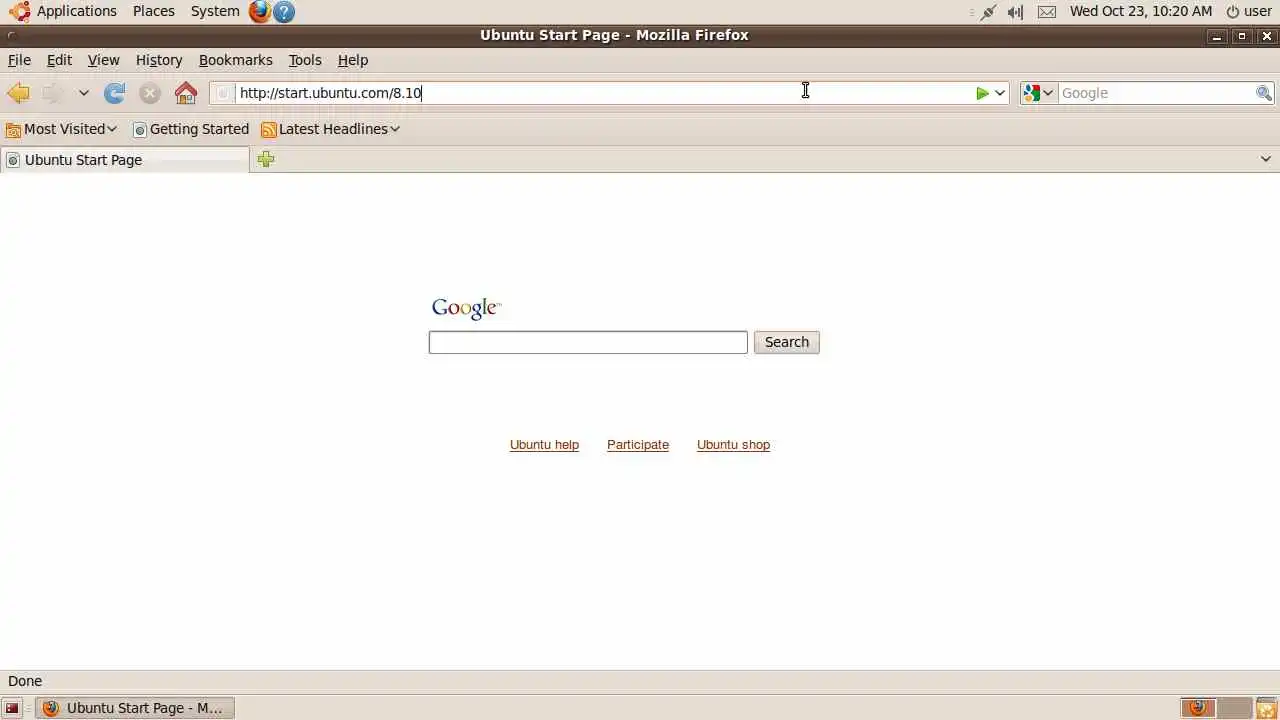Click the Show Desktop icon in bottom panel

(x=12, y=708)
